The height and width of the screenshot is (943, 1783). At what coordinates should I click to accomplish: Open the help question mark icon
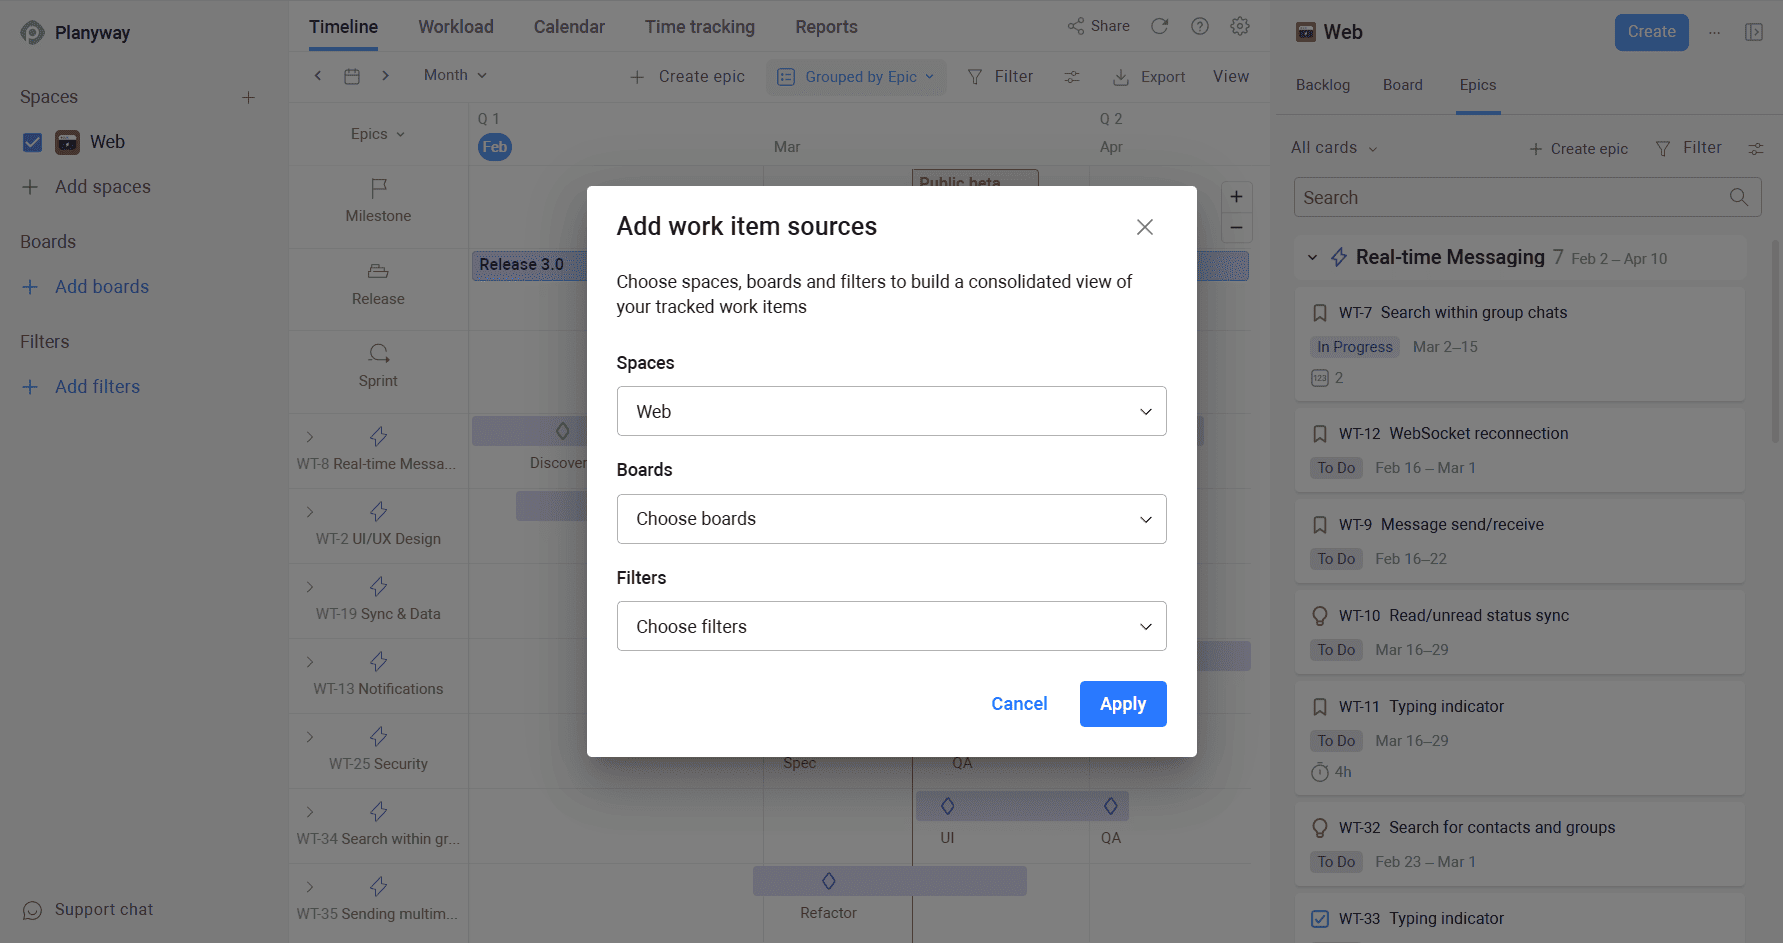[x=1200, y=26]
